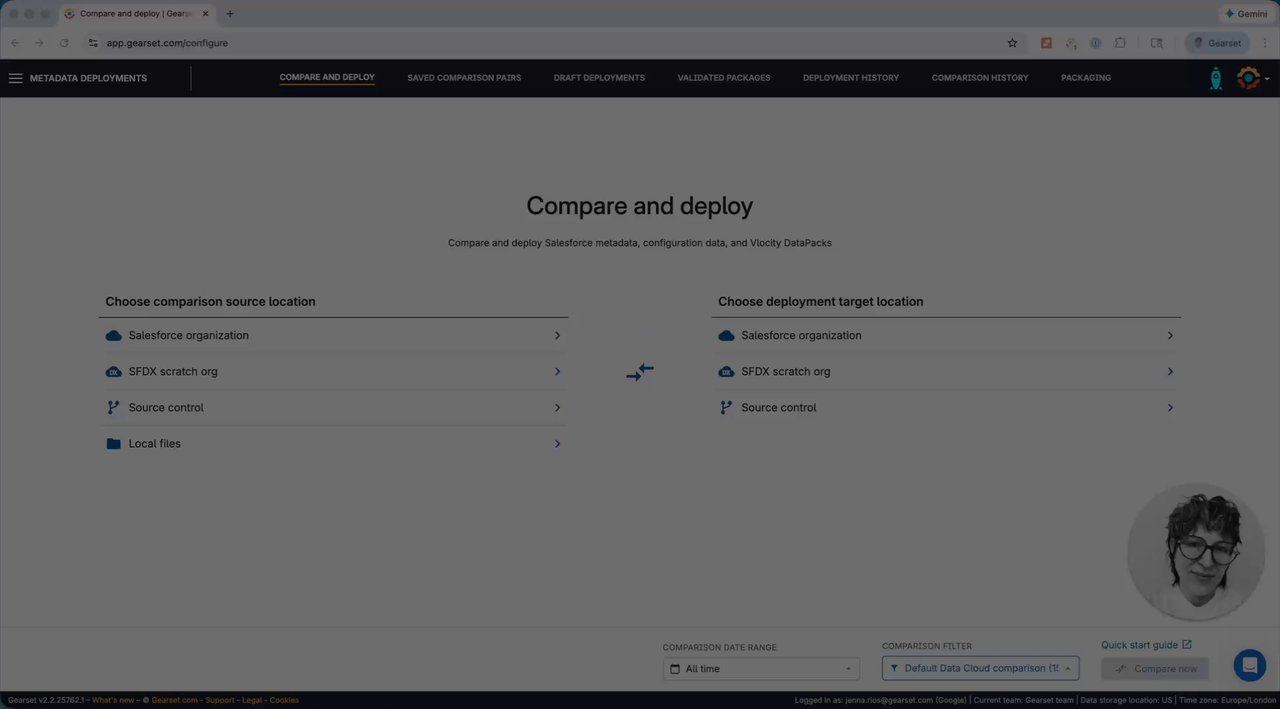Bookmark this page with the star icon
This screenshot has height=709, width=1280.
click(x=1012, y=43)
